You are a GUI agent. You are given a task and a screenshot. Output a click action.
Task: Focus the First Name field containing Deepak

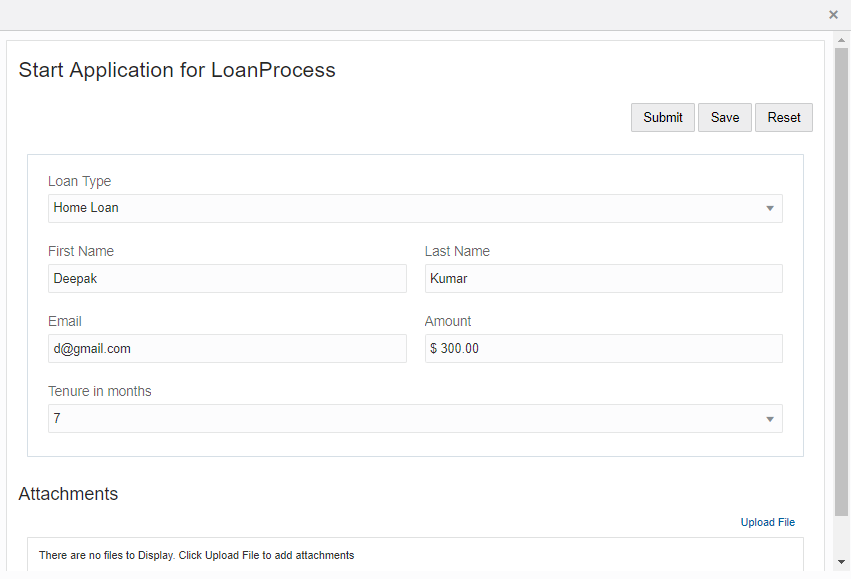(227, 279)
